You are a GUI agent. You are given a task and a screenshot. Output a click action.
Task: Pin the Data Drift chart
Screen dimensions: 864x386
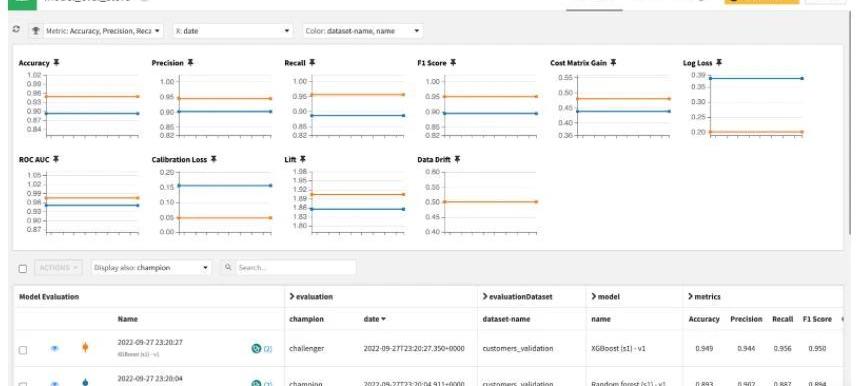(x=457, y=159)
